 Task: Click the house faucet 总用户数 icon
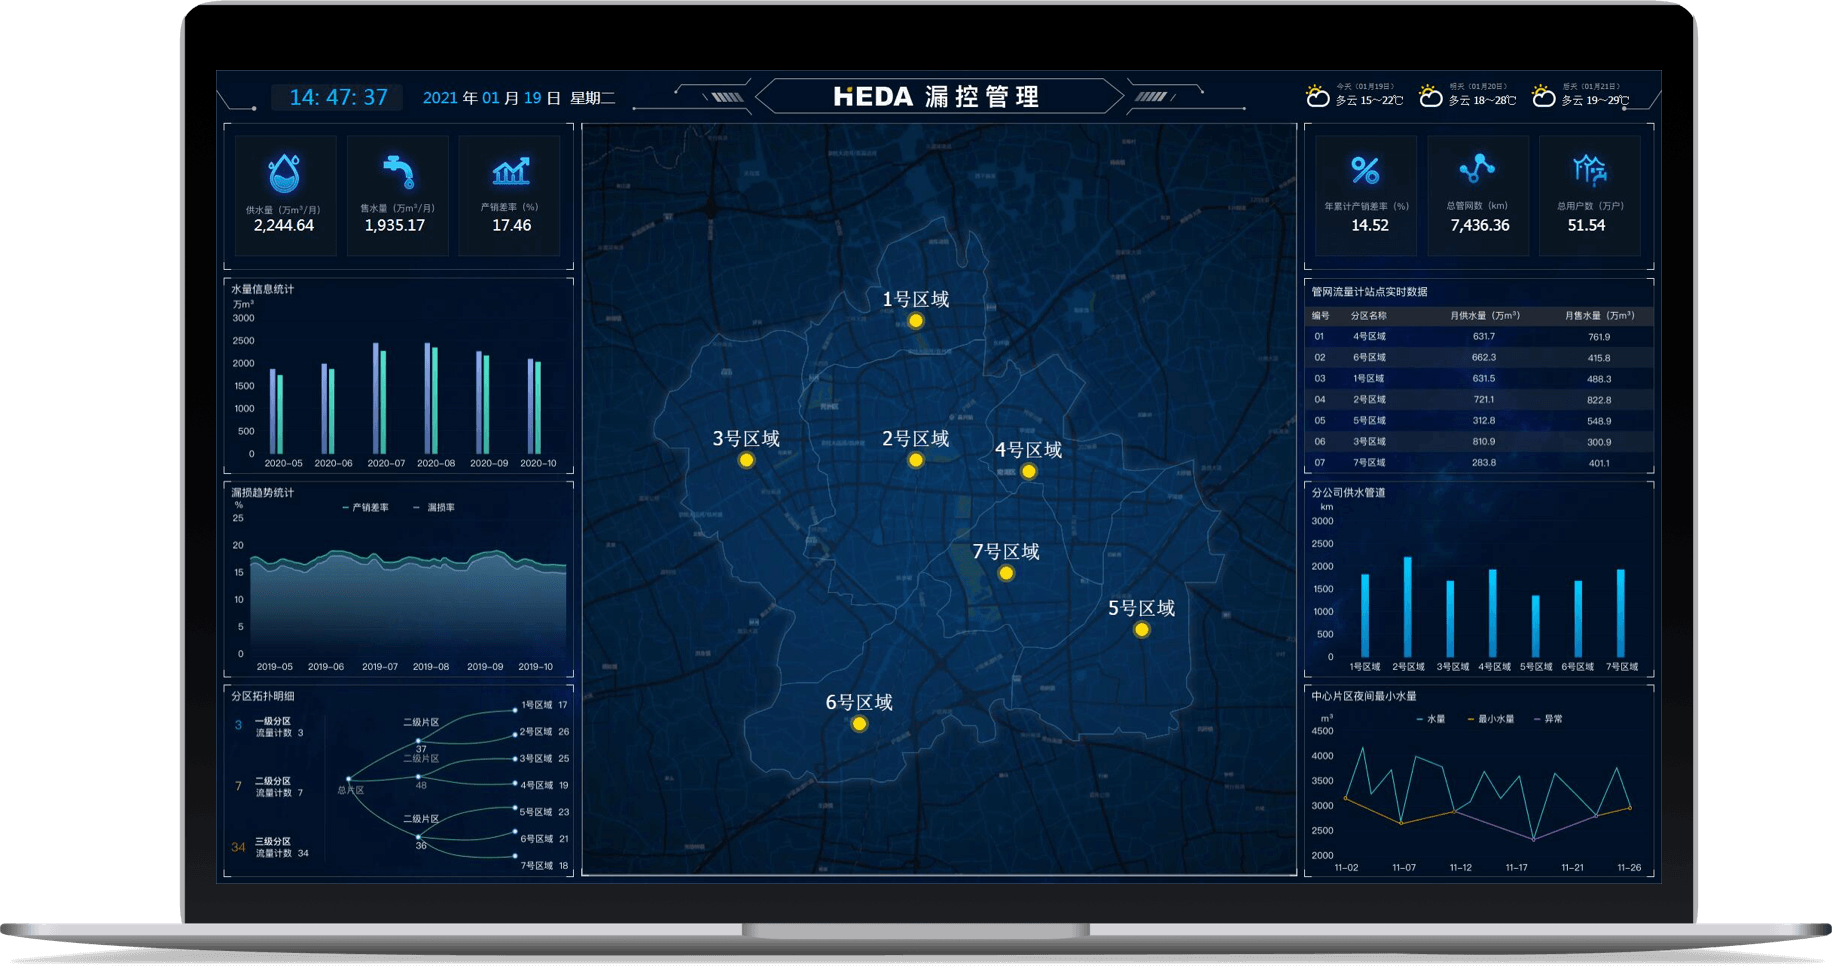pyautogui.click(x=1589, y=170)
